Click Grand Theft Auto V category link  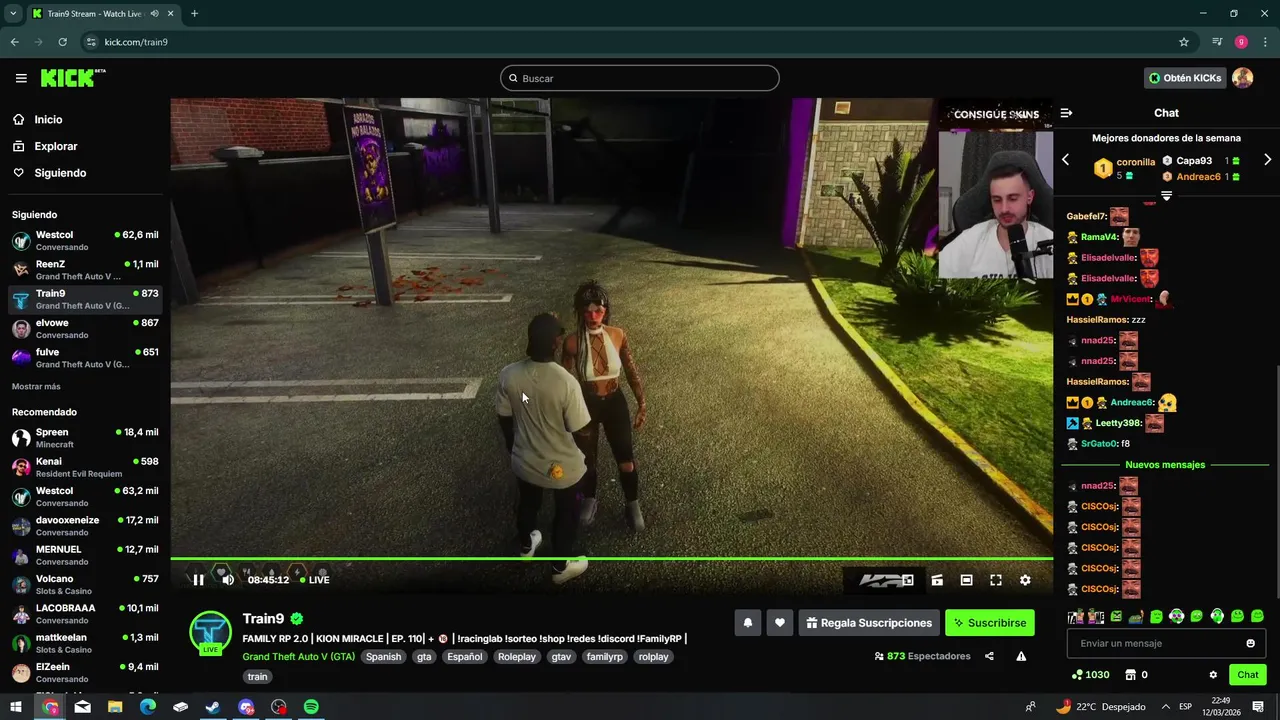click(298, 657)
